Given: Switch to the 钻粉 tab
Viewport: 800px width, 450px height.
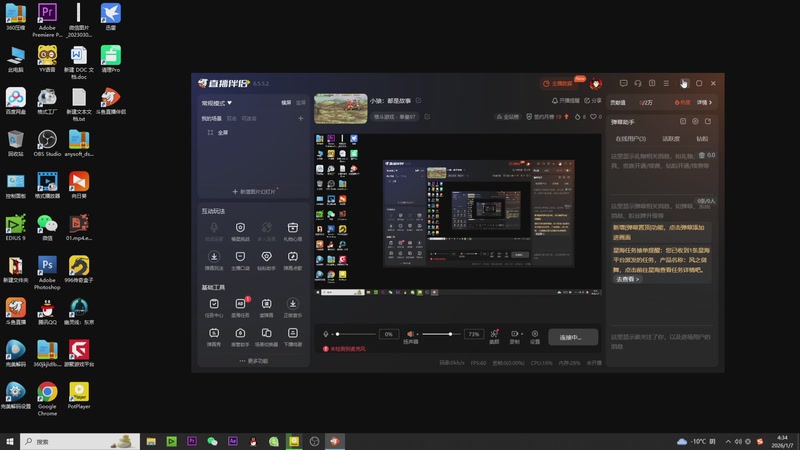Looking at the screenshot, I should [703, 139].
